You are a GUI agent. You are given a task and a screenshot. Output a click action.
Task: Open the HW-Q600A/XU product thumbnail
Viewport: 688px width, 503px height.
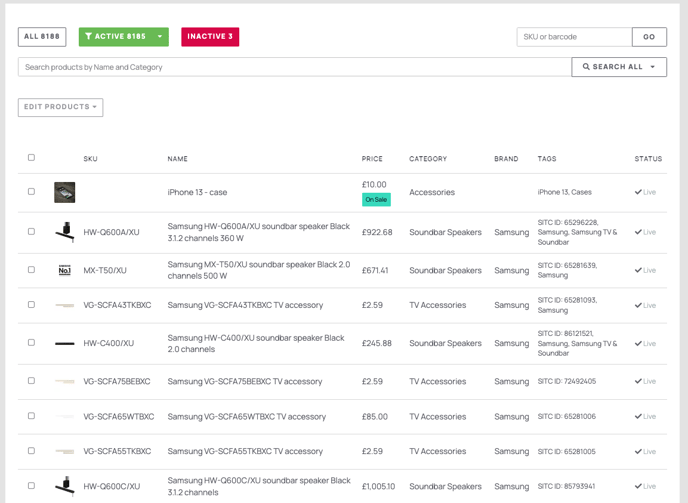(64, 232)
